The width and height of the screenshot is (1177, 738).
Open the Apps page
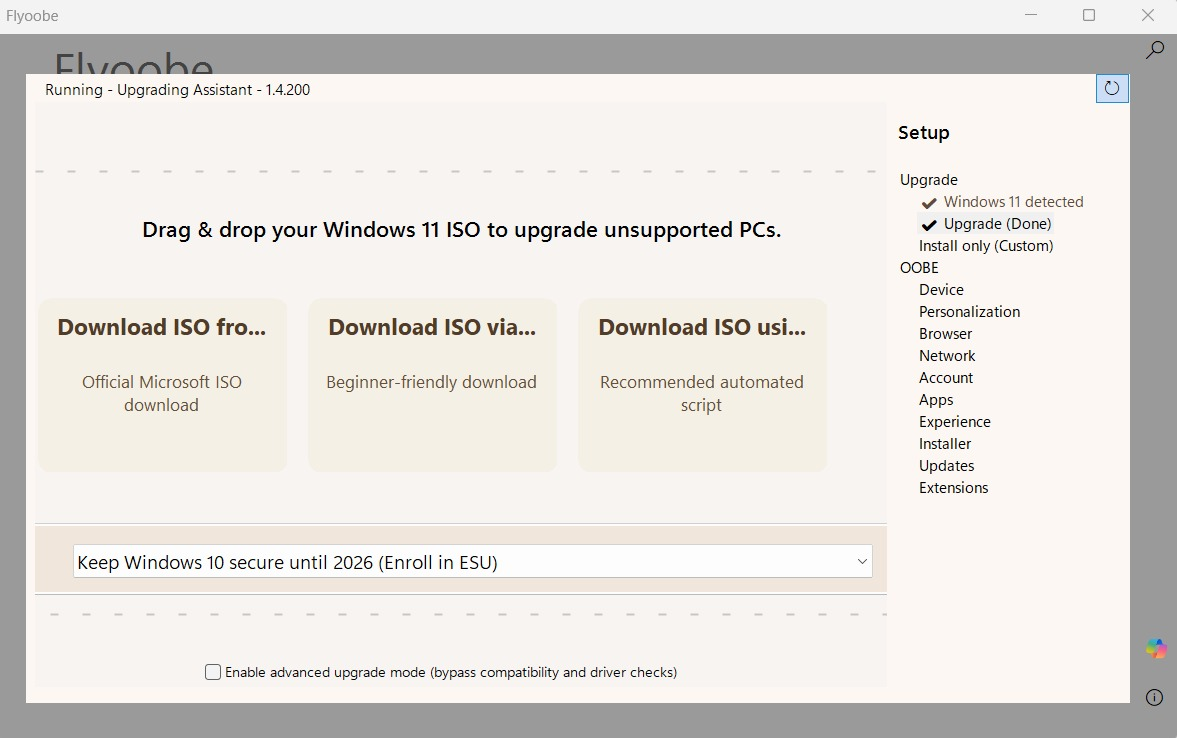(x=936, y=399)
